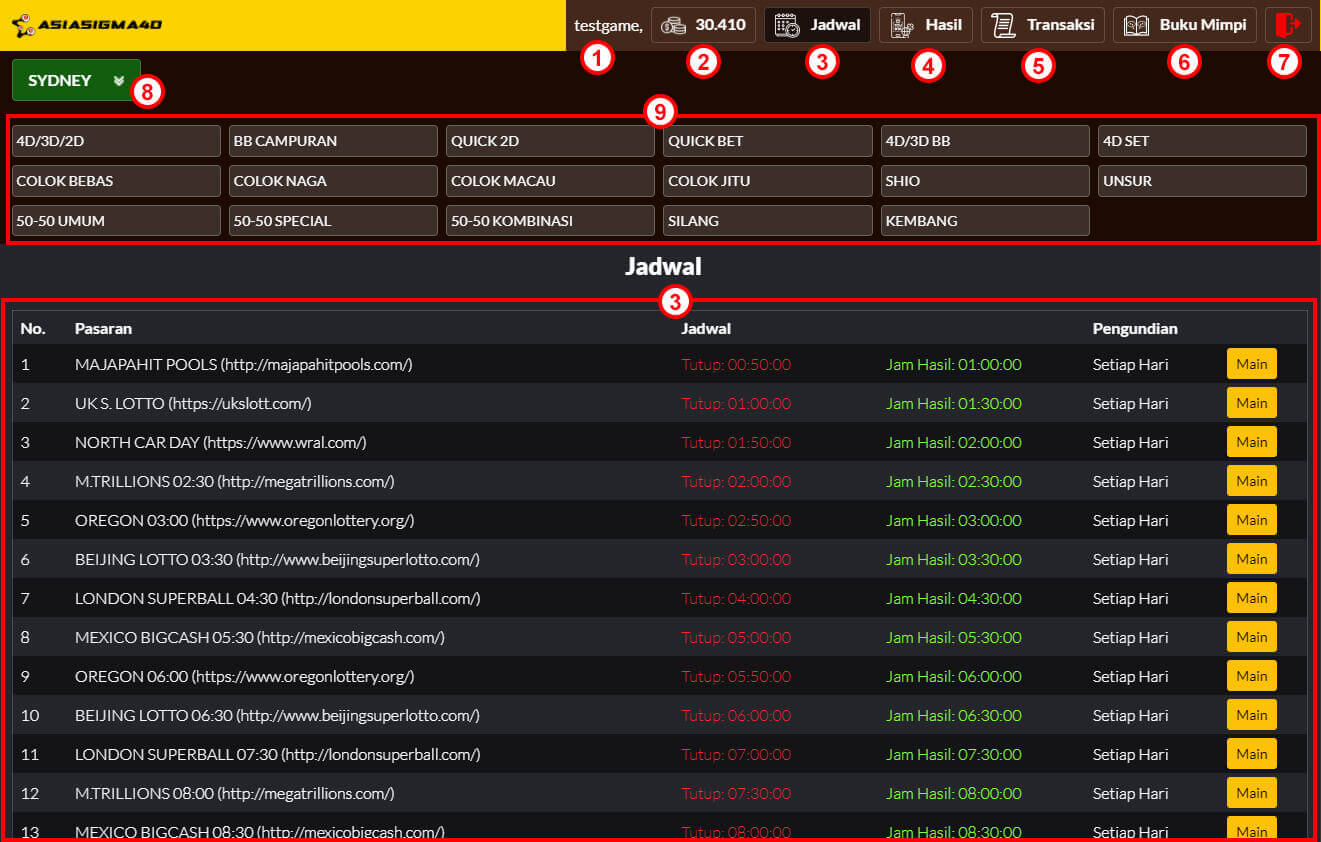Select the 4D/3D/2D game type
1321x842 pixels.
116,141
